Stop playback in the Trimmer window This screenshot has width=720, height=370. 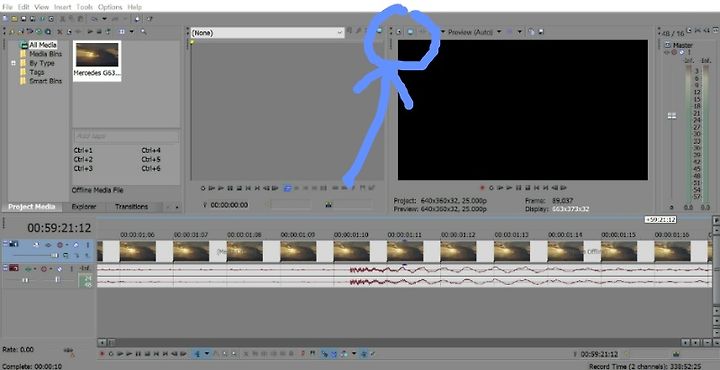point(239,188)
